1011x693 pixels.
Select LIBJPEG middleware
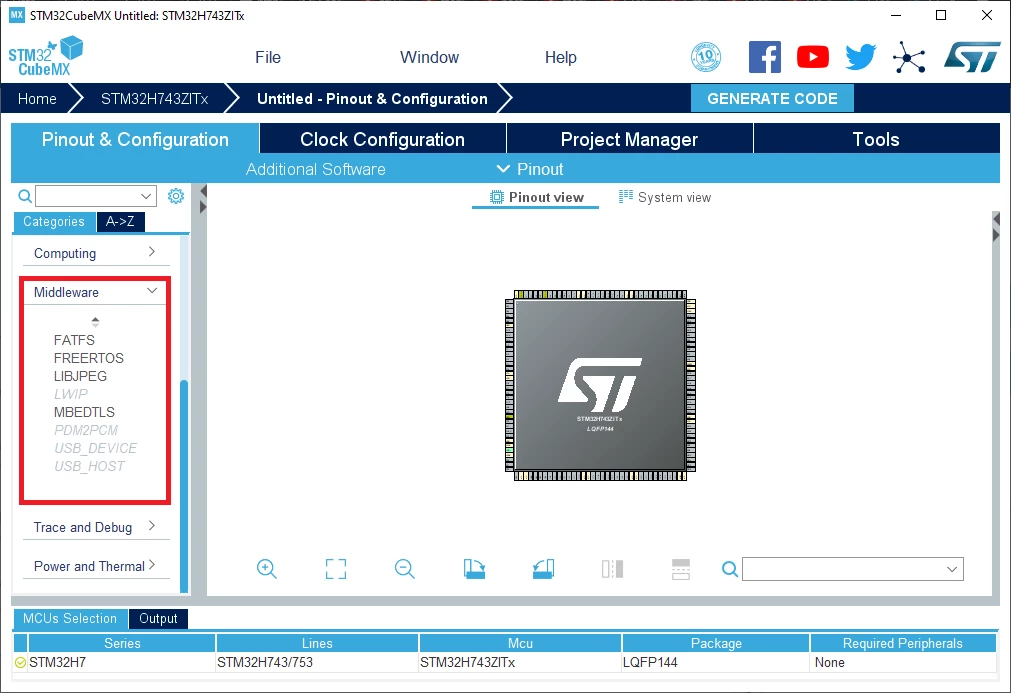pos(80,376)
